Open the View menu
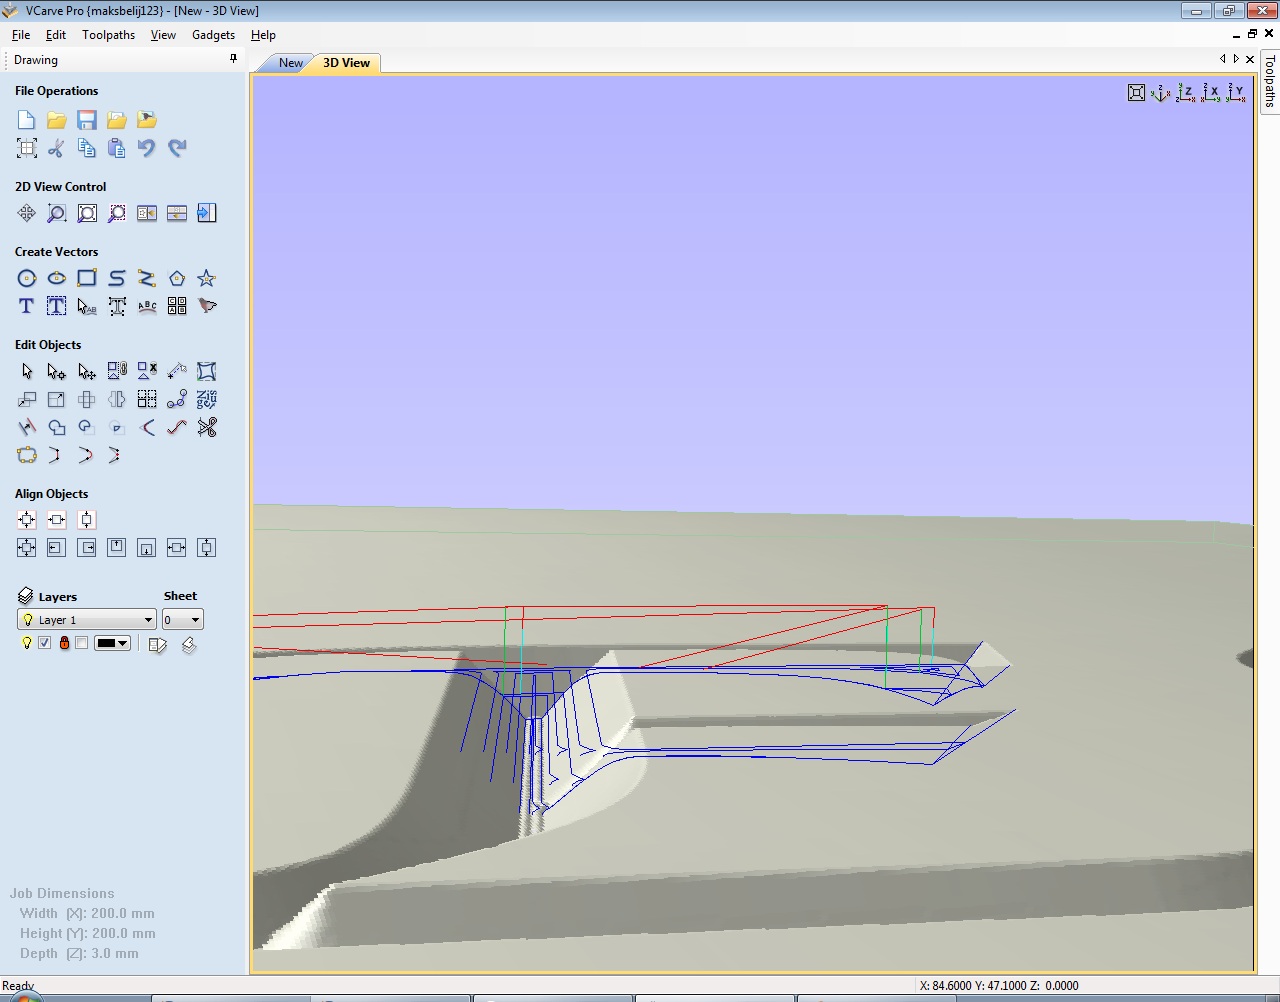 click(x=163, y=34)
